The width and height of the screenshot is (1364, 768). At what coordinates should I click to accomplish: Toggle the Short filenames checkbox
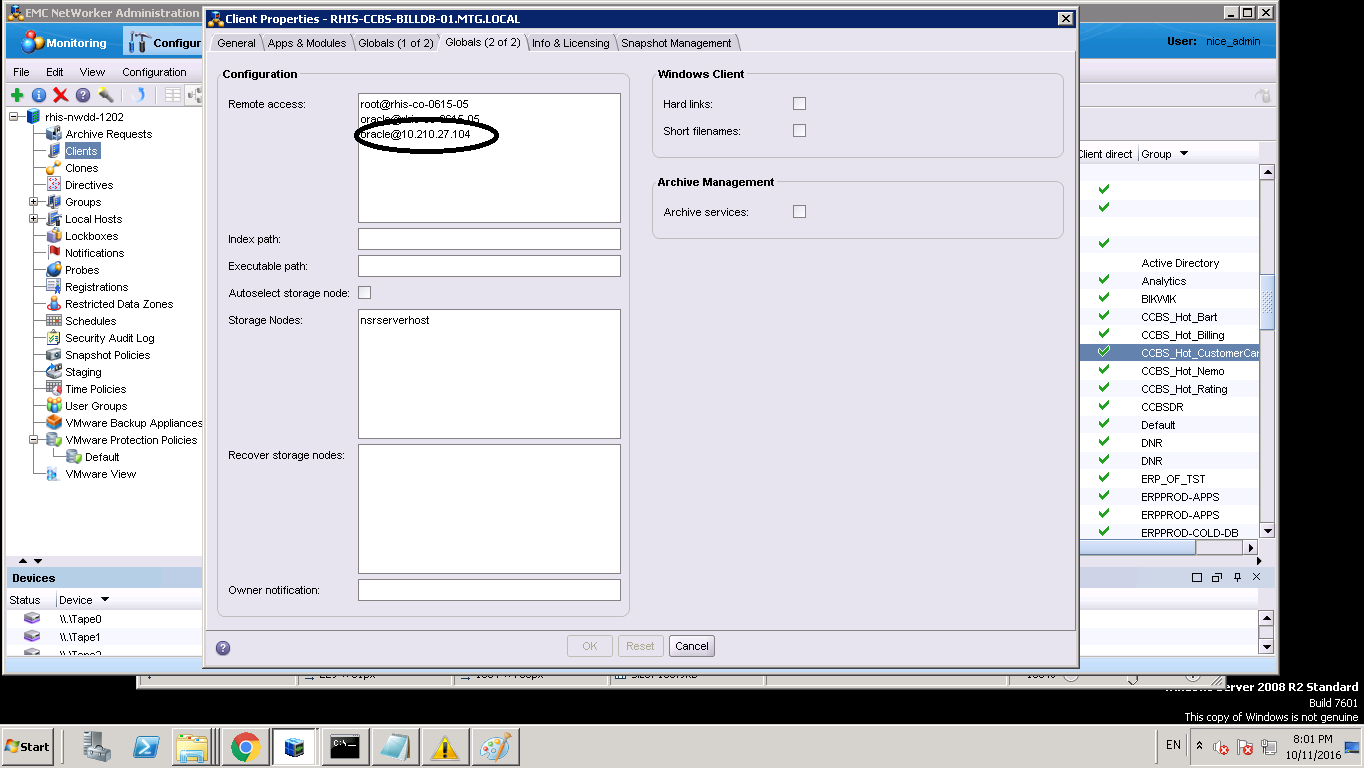click(x=799, y=131)
